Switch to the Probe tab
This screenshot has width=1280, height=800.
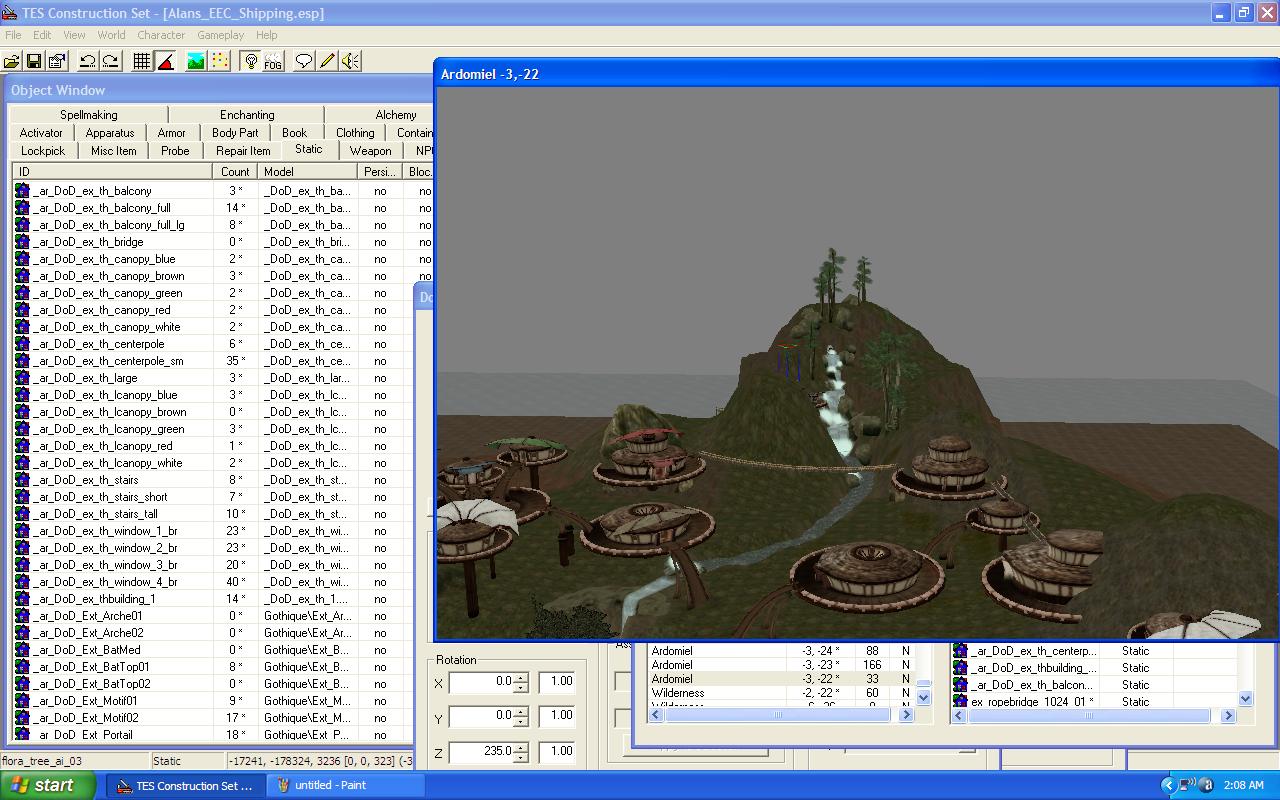tap(175, 151)
